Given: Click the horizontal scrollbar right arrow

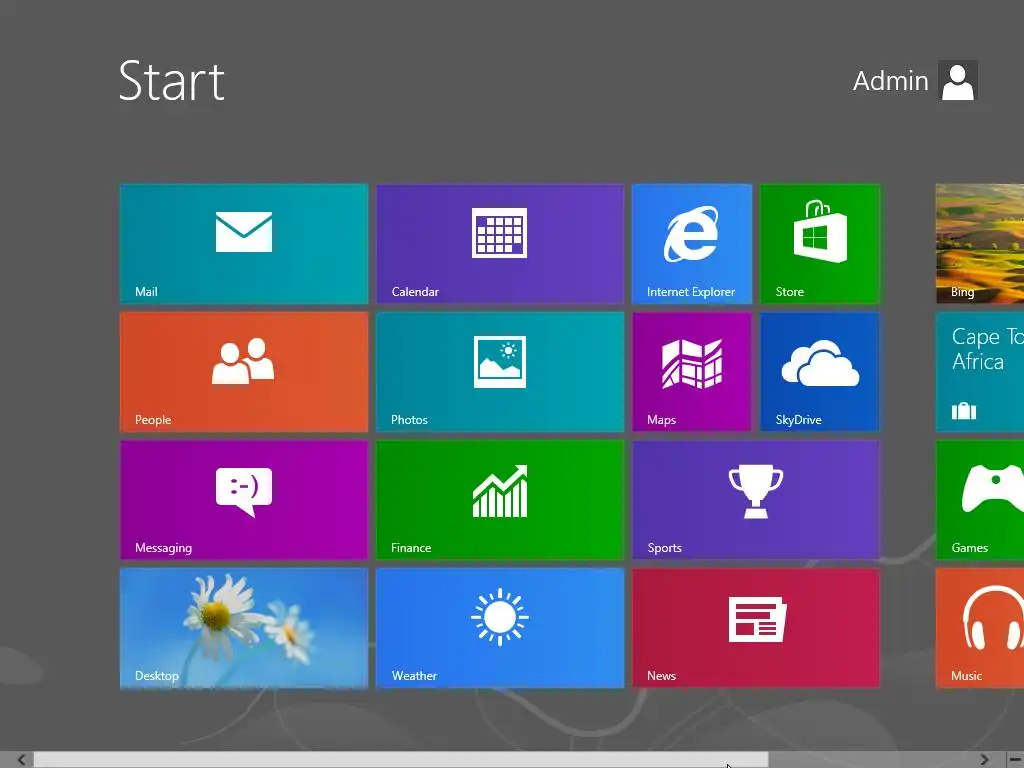Looking at the screenshot, I should tap(984, 760).
